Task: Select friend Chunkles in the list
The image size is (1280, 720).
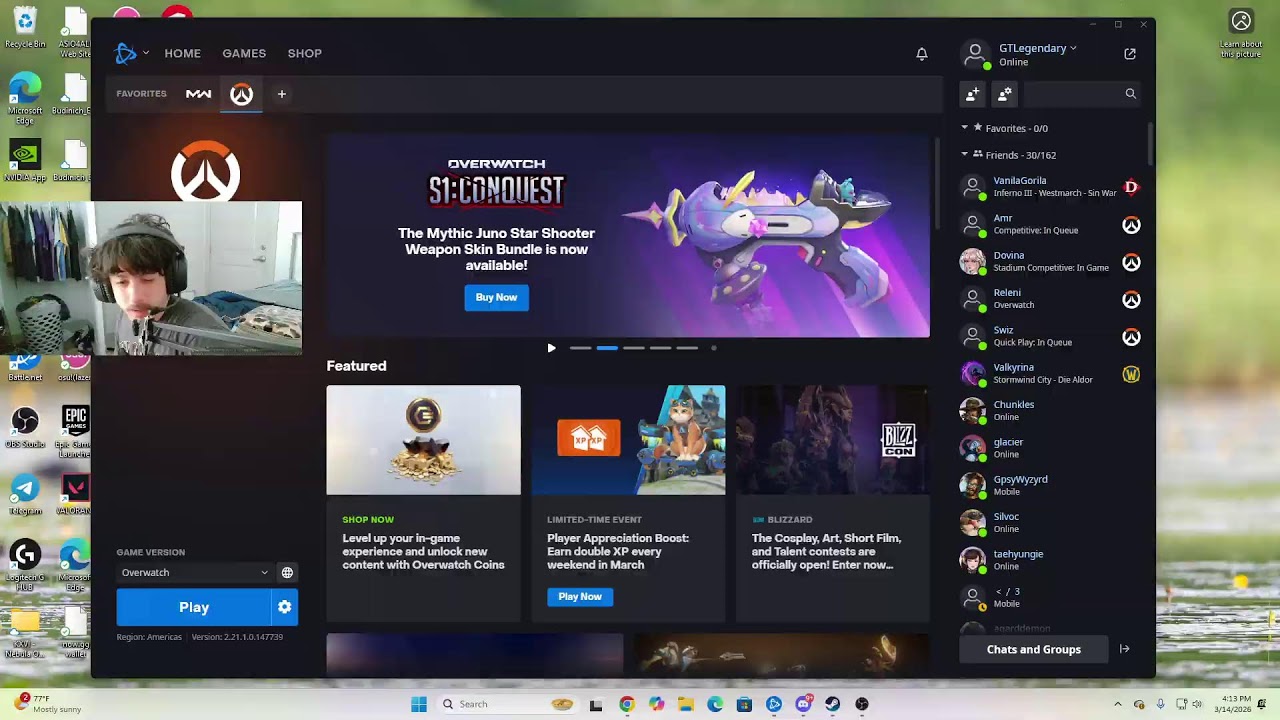Action: [x=1050, y=411]
